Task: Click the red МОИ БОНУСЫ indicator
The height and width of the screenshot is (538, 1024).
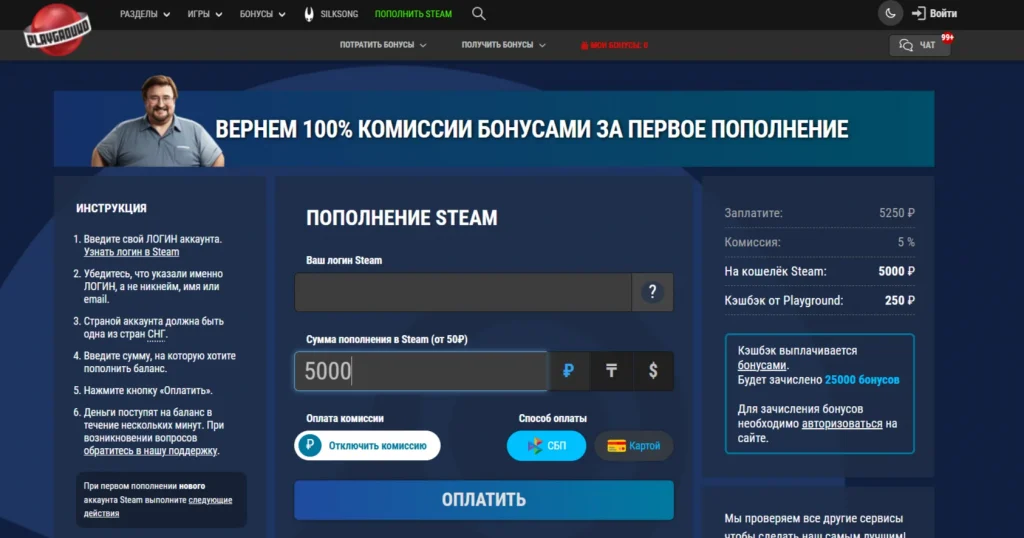Action: point(615,45)
